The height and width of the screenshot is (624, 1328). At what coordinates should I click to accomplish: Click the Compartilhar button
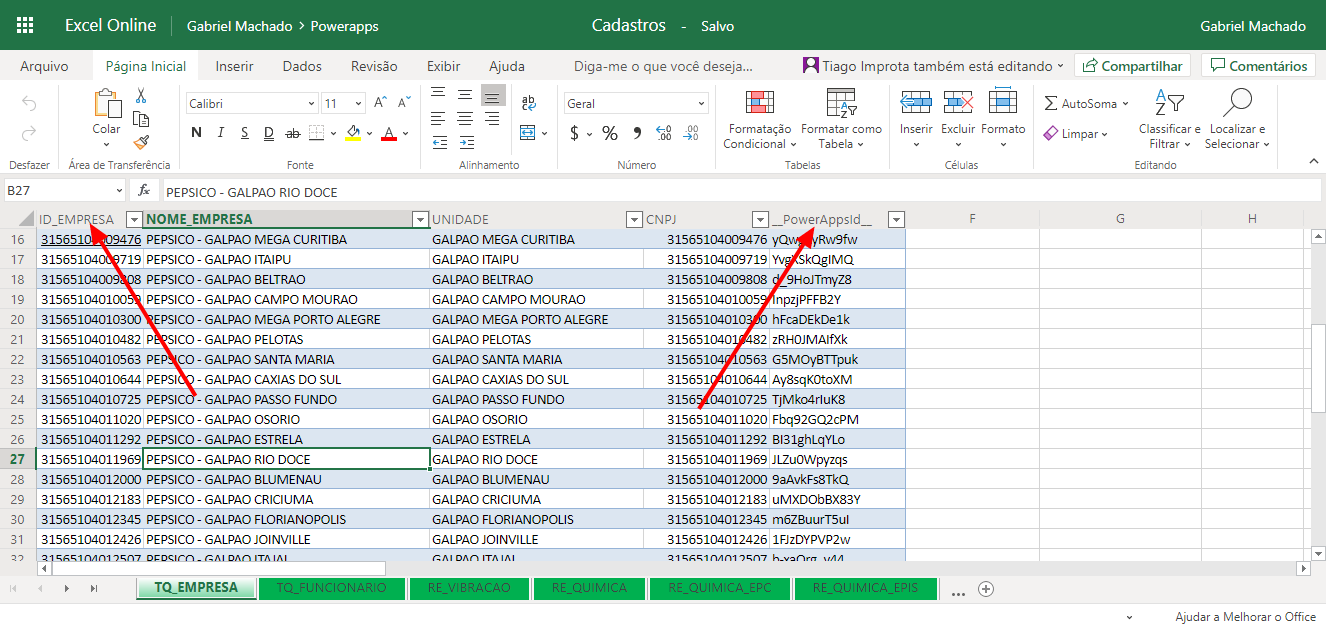1132,66
